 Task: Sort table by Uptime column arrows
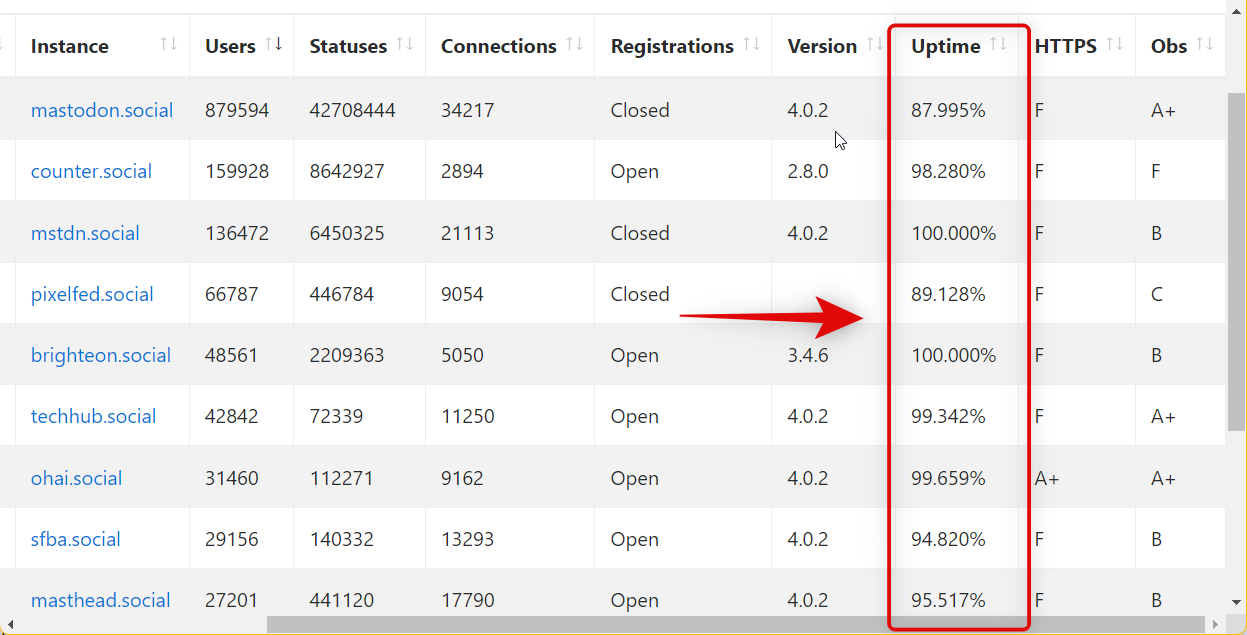pos(998,44)
